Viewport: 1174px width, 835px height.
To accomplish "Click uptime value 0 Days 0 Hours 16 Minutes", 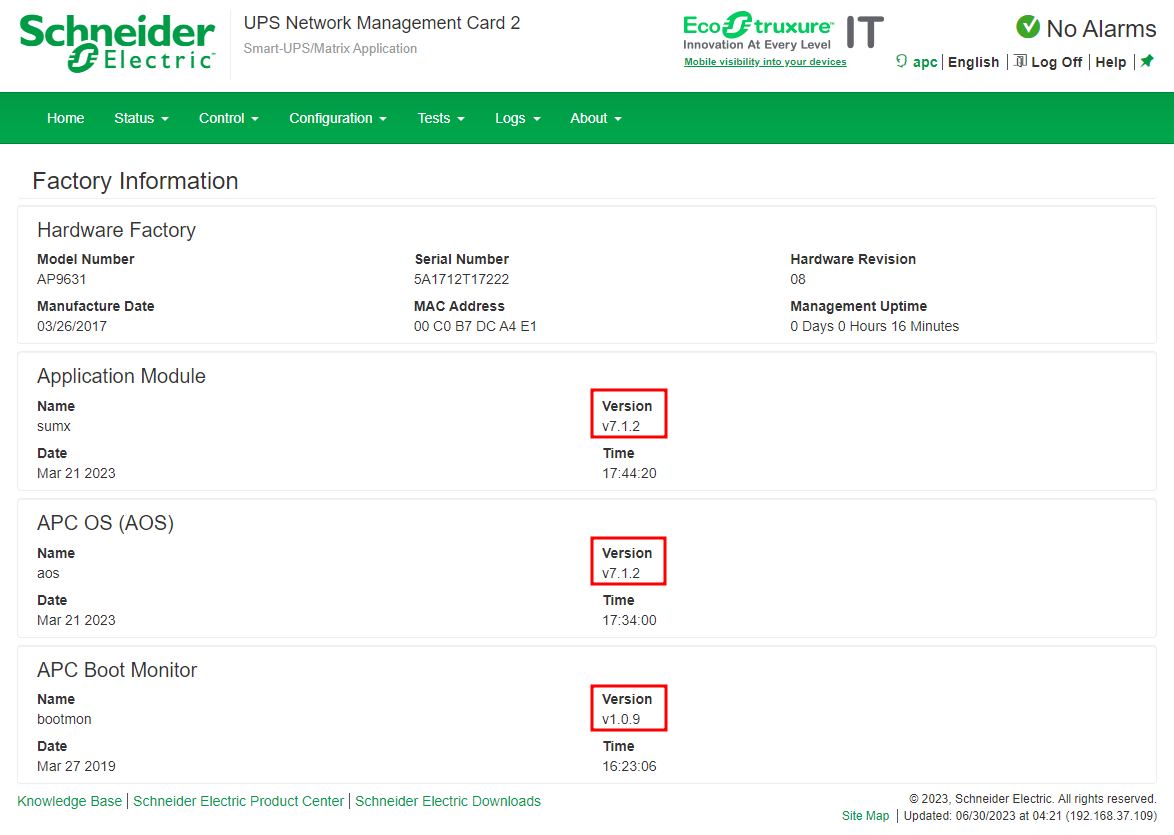I will pyautogui.click(x=875, y=327).
